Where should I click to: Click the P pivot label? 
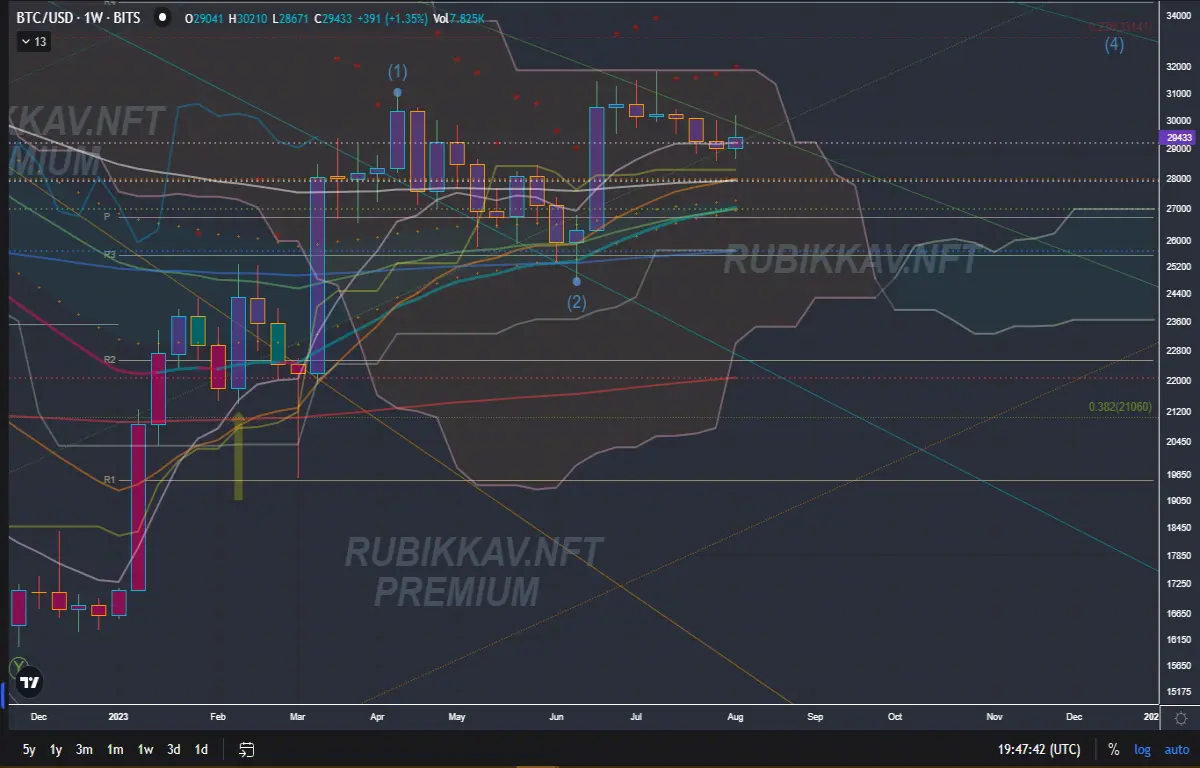click(x=106, y=216)
